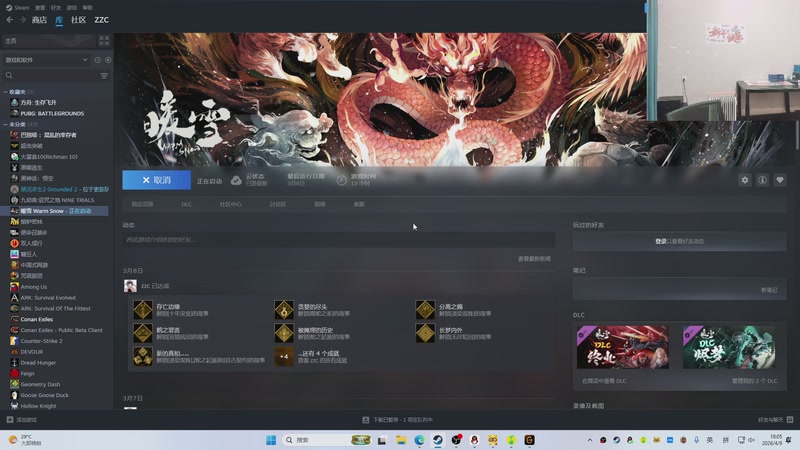Click the 贪婪的尽头 achievement badge
Viewport: 800px width, 450px height.
284,310
